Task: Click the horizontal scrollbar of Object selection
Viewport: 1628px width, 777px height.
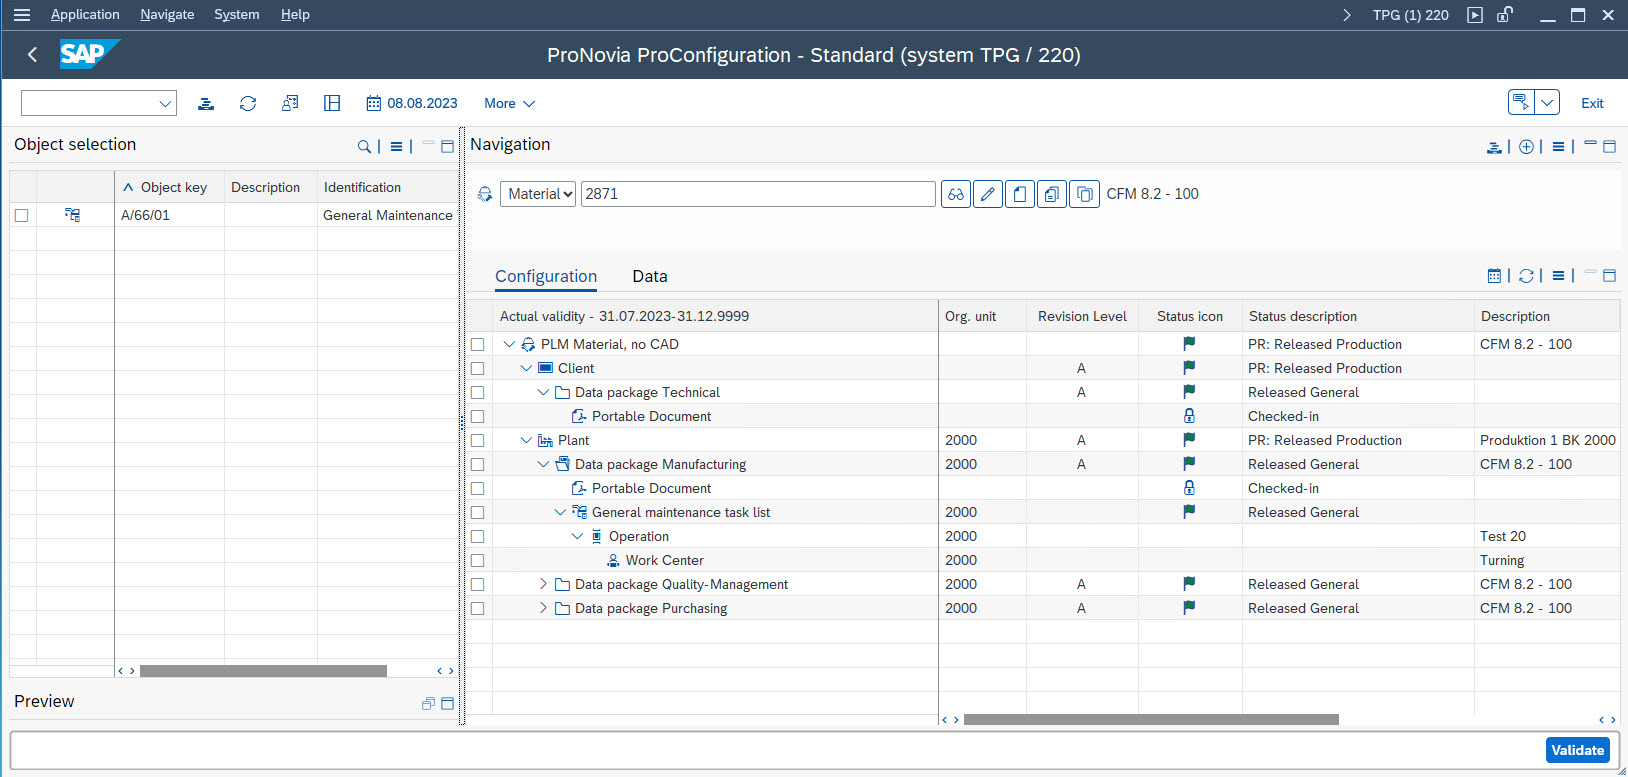Action: [x=263, y=671]
